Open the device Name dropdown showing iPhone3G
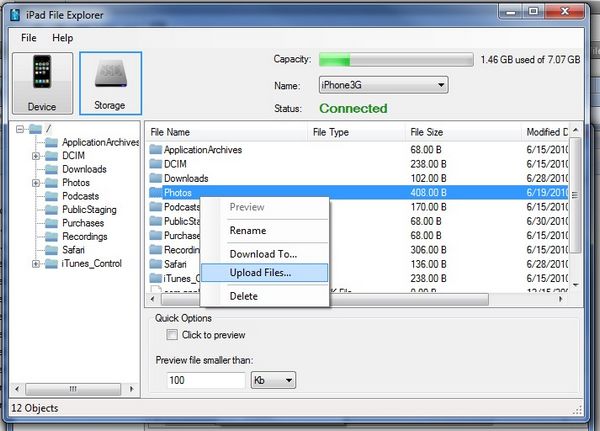 click(383, 85)
